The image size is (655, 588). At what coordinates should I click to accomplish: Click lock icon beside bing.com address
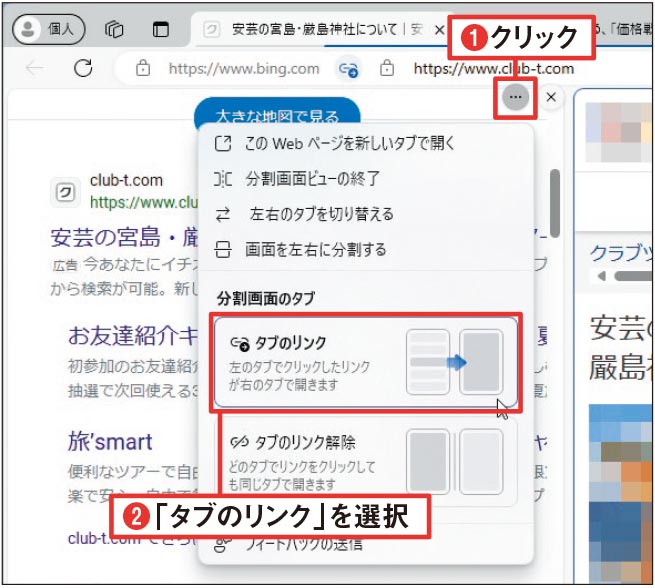pyautogui.click(x=143, y=68)
